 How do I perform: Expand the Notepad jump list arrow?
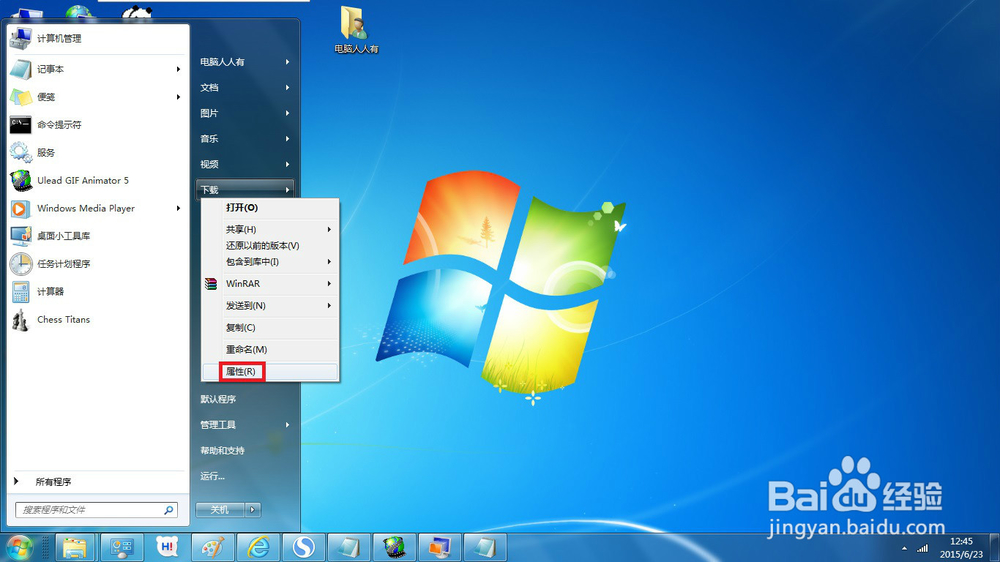[x=179, y=69]
